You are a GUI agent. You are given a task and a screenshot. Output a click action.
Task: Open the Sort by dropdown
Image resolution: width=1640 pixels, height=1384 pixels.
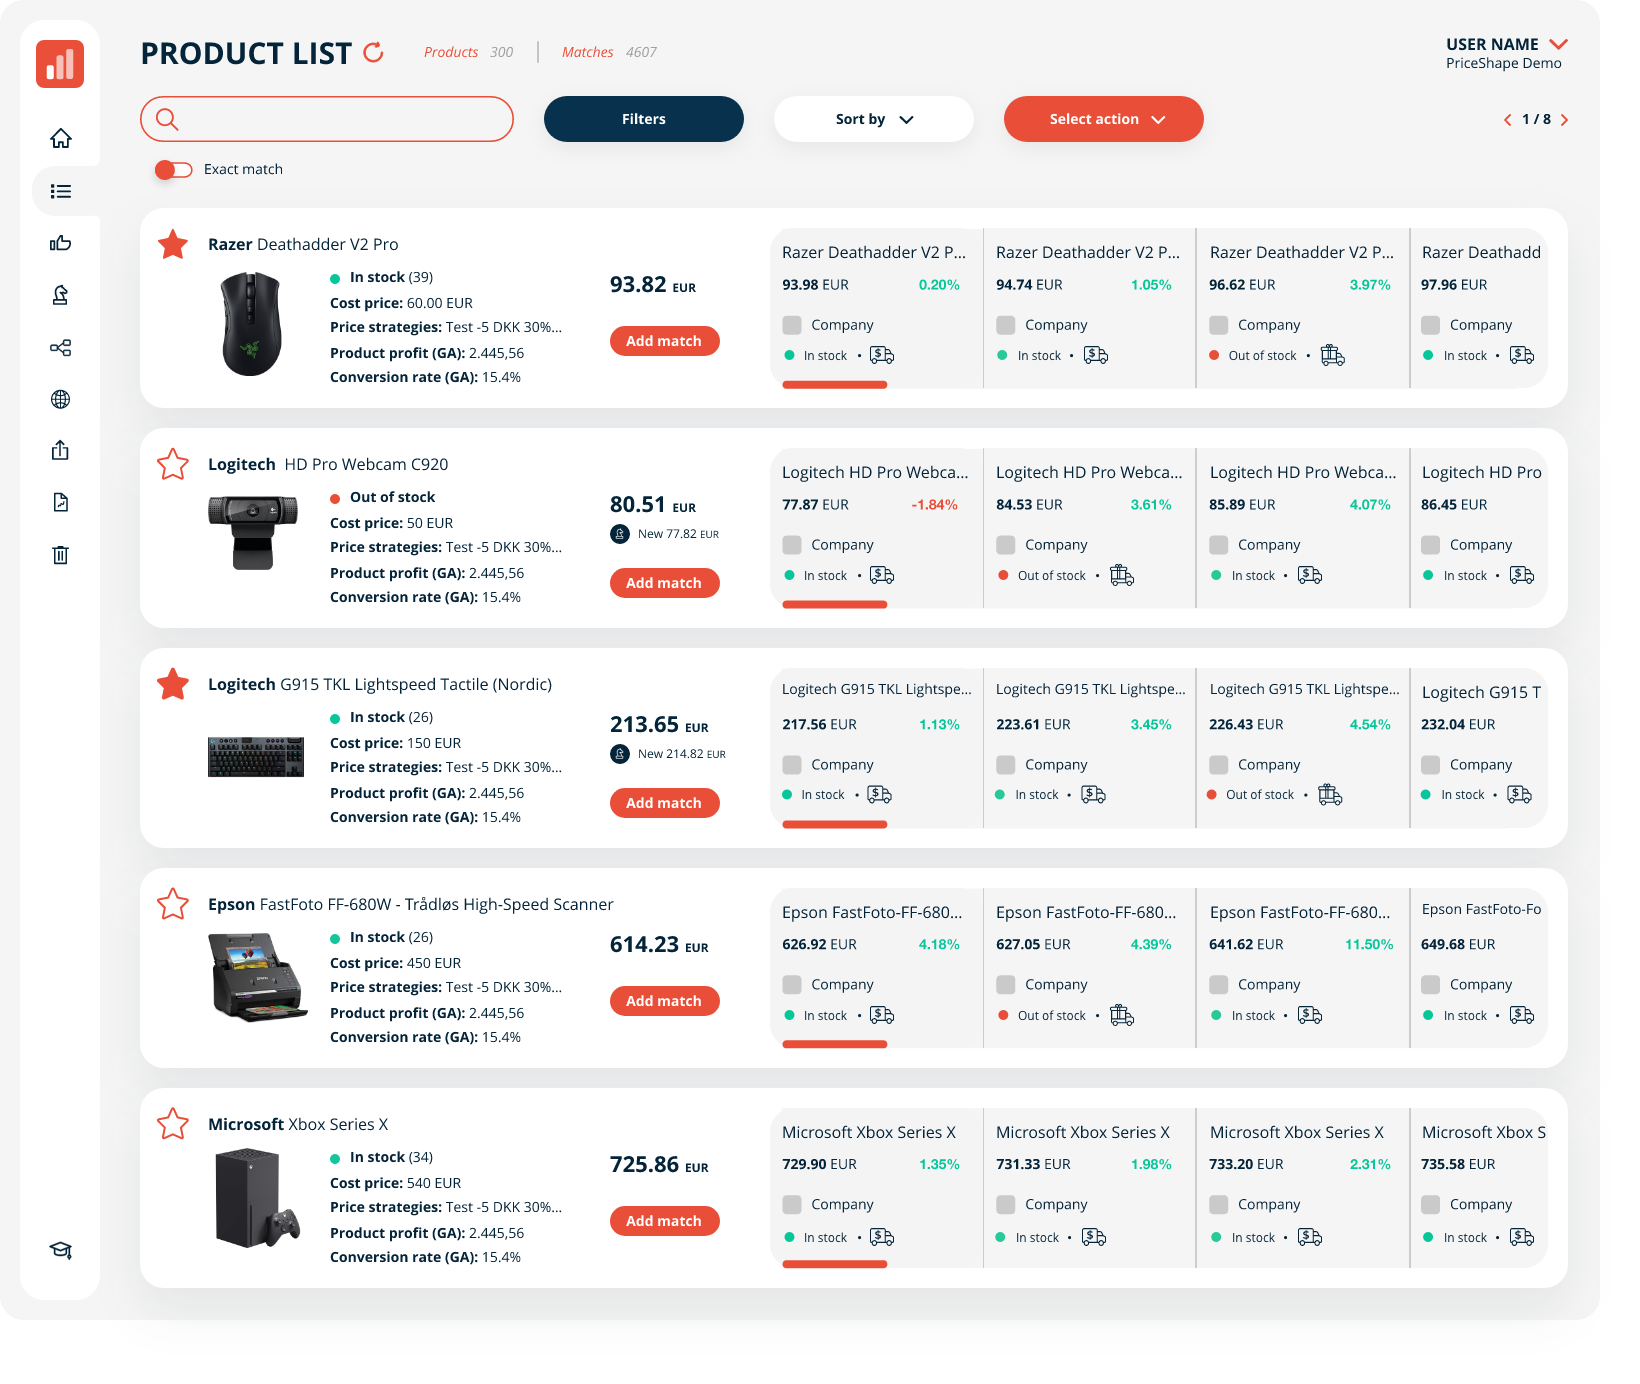pyautogui.click(x=874, y=119)
